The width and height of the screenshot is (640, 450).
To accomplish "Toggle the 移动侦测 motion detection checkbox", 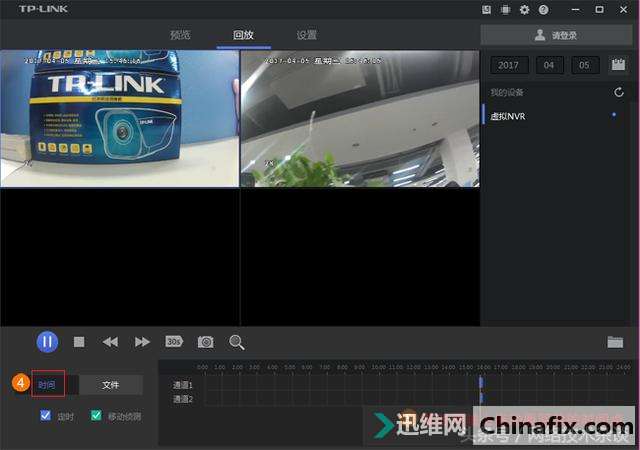I will click(x=96, y=416).
